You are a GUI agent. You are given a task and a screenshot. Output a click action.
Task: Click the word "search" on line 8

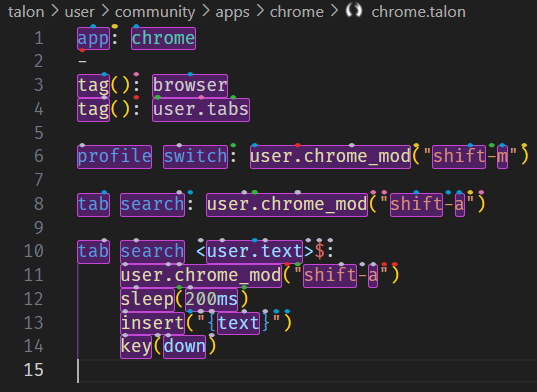(152, 205)
